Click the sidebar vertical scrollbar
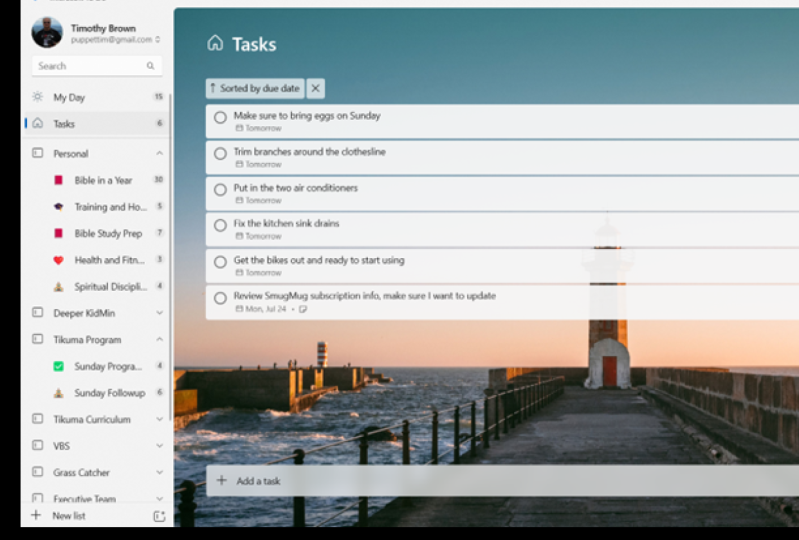The width and height of the screenshot is (799, 540). 170,255
